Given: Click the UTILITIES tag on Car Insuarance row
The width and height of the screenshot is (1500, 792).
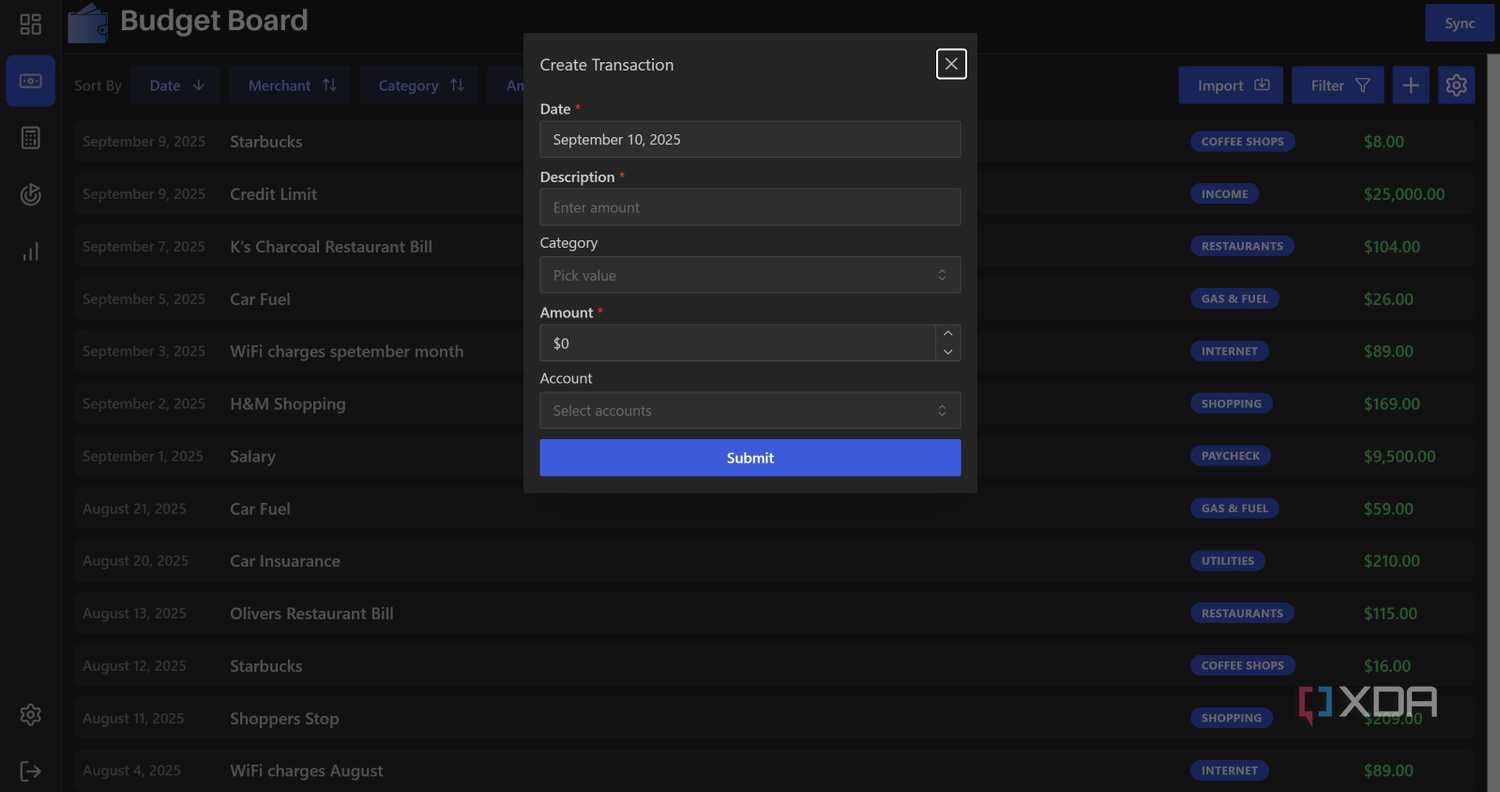Looking at the screenshot, I should click(1227, 561).
